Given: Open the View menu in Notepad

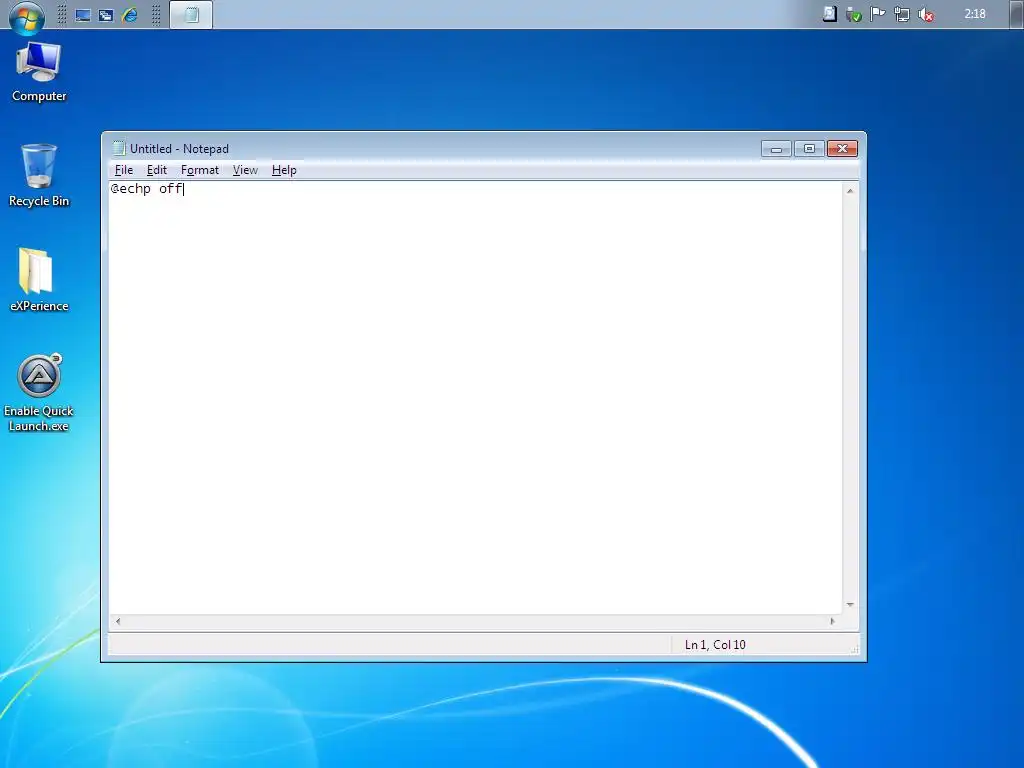Looking at the screenshot, I should [x=245, y=170].
